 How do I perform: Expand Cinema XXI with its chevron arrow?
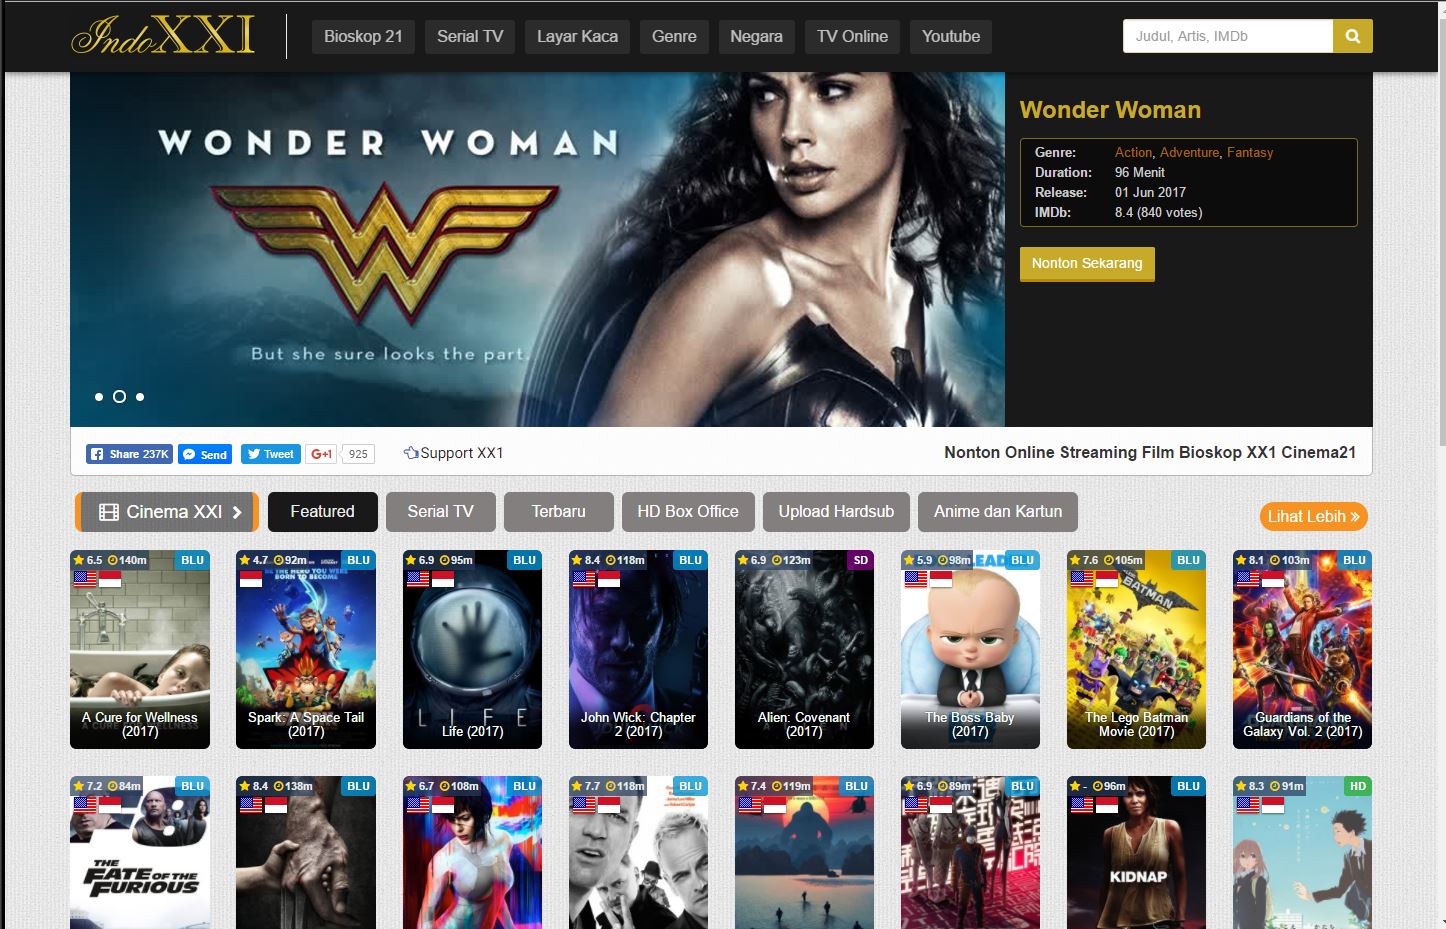click(238, 511)
